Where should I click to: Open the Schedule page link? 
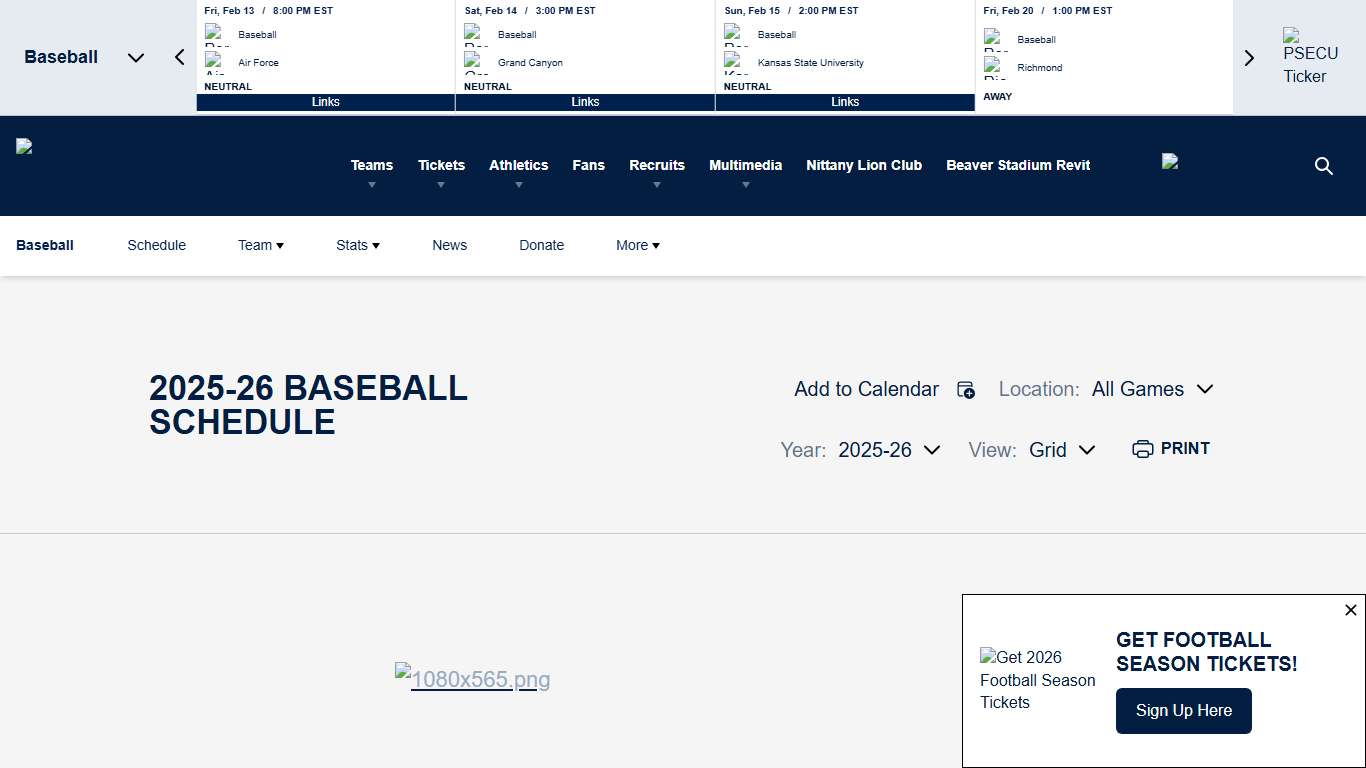tap(156, 245)
